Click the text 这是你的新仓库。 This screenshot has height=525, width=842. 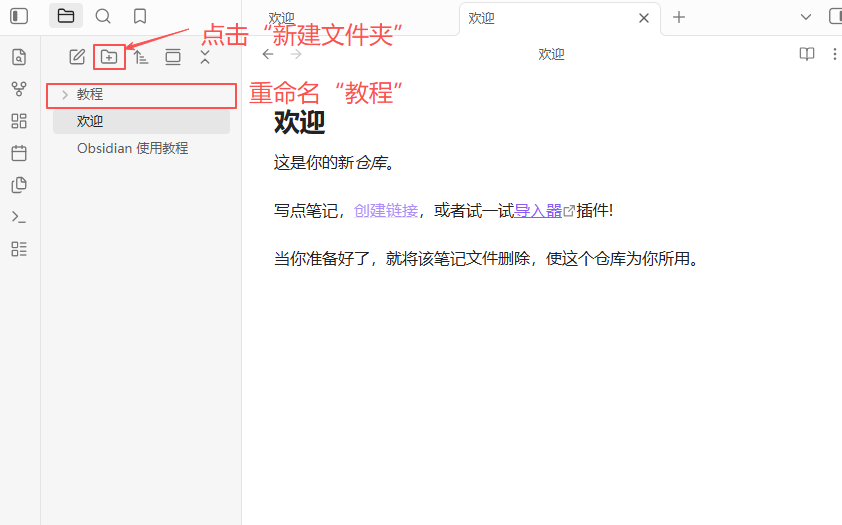[336, 163]
